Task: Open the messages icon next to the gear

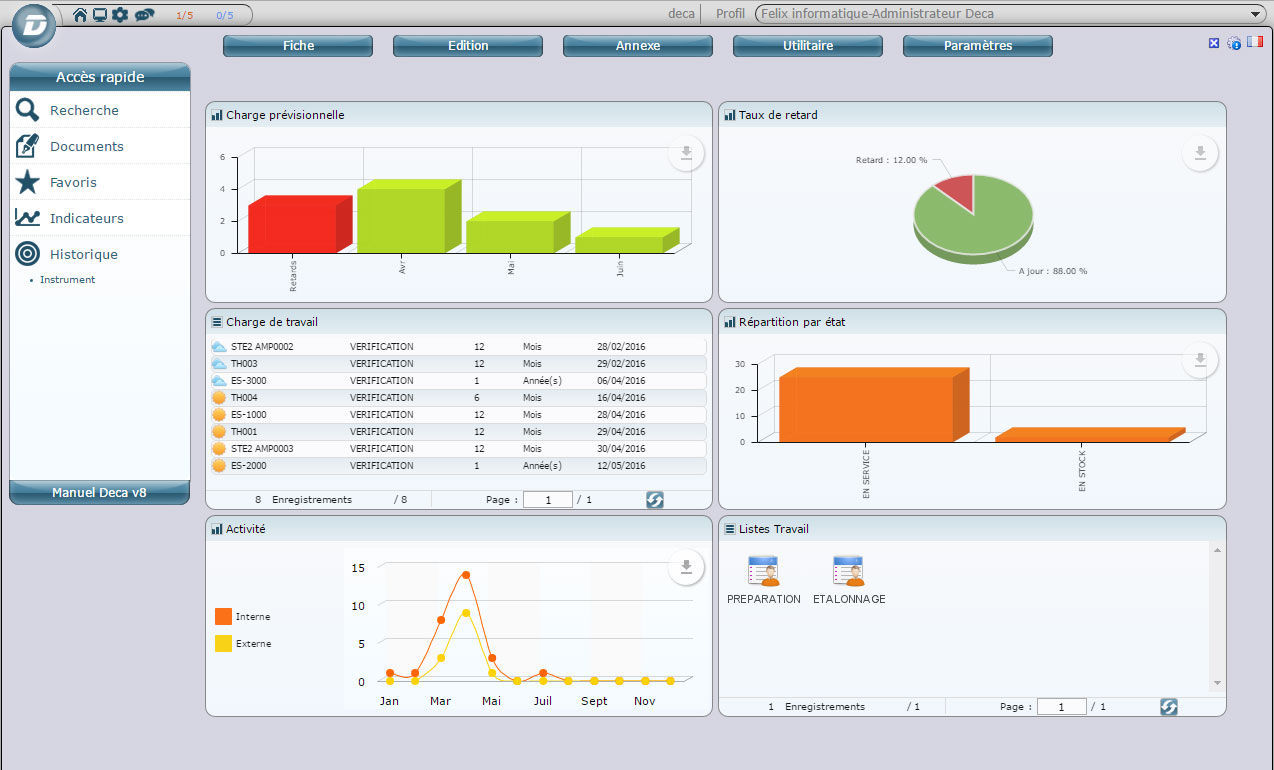Action: (x=145, y=15)
